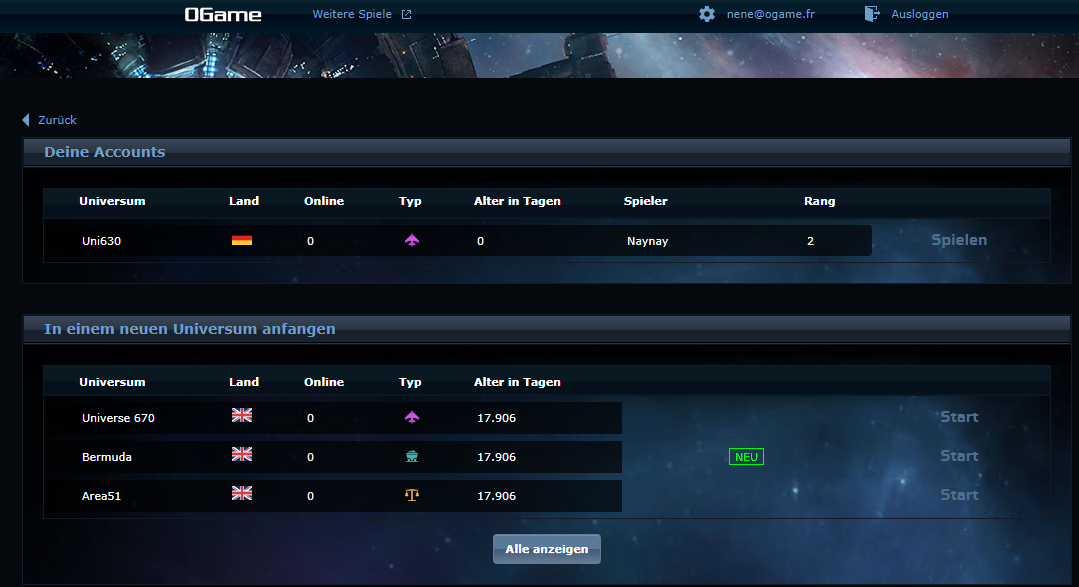Start playing in Bermuda universe
The image size is (1079, 587).
pyautogui.click(x=959, y=456)
